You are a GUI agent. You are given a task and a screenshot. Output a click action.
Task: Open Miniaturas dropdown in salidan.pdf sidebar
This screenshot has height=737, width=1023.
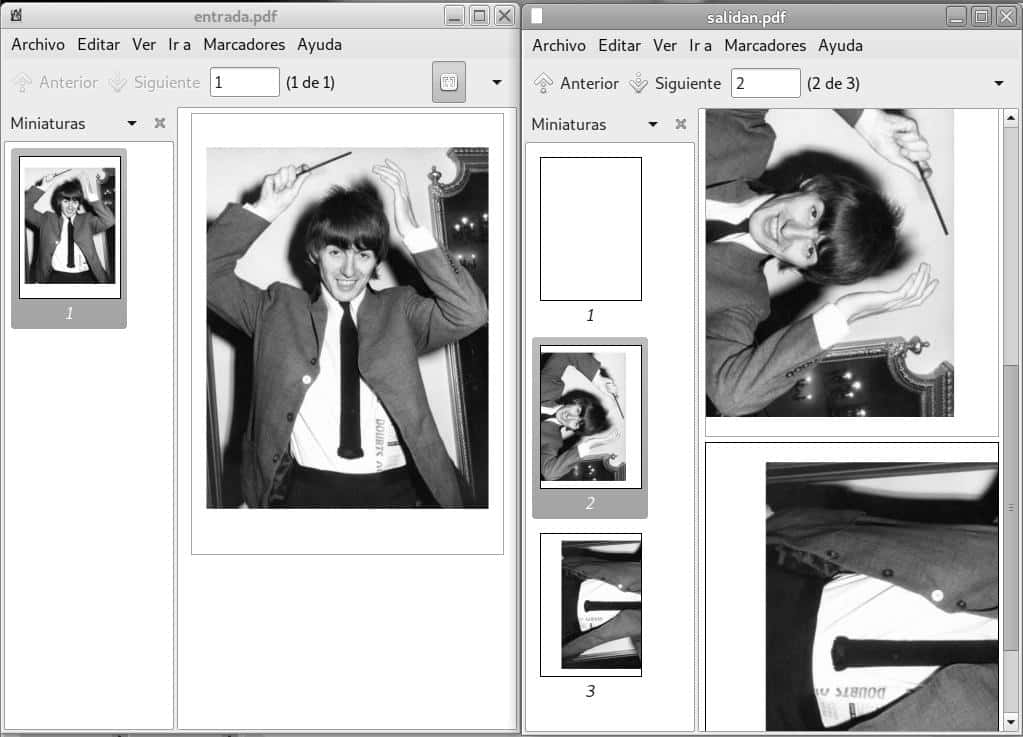[x=652, y=125]
